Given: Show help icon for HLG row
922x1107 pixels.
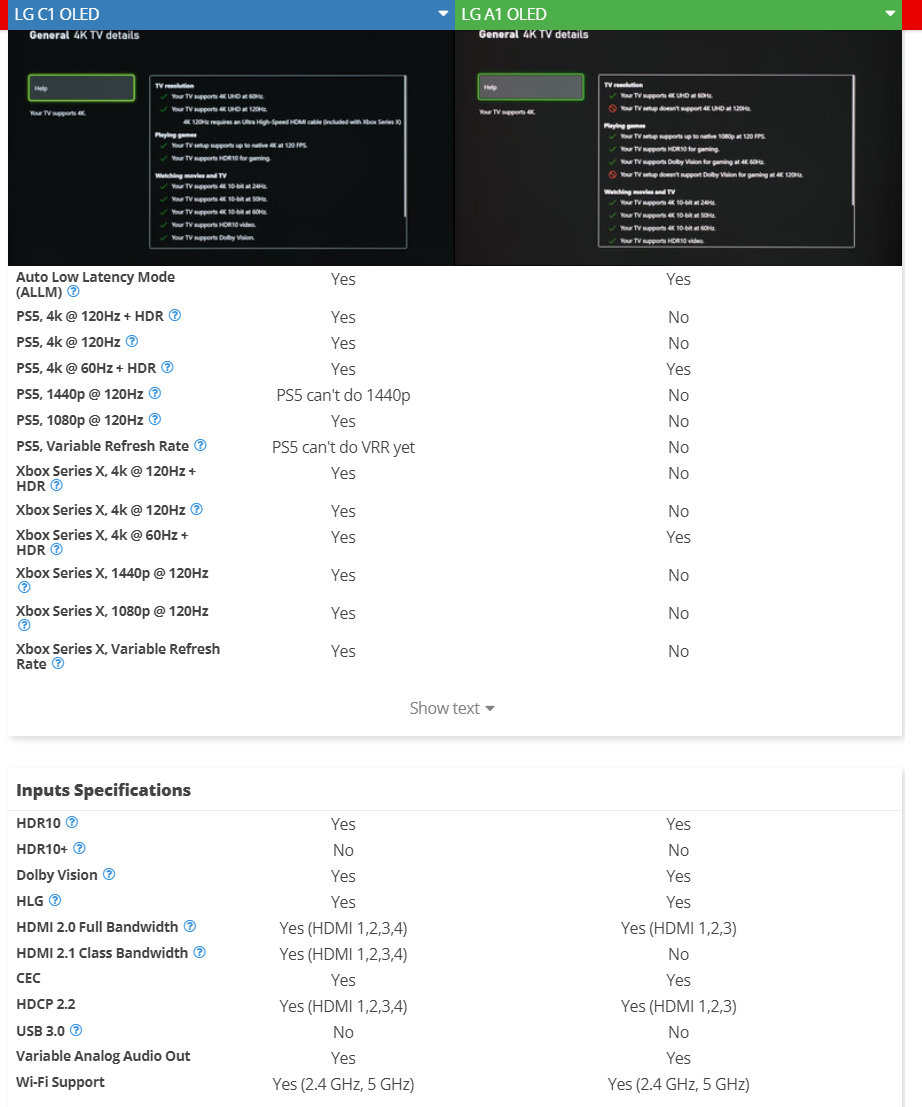Looking at the screenshot, I should pos(55,900).
